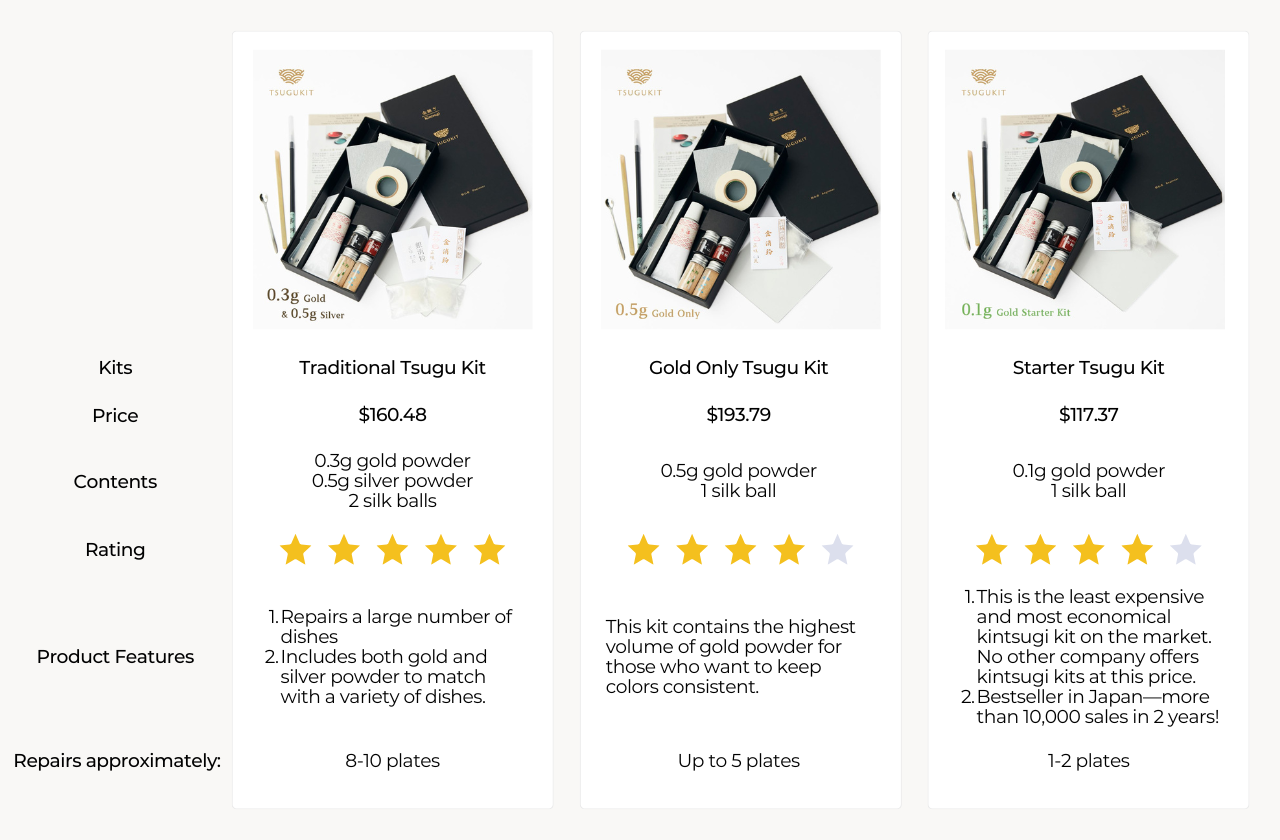The image size is (1280, 840).
Task: Click the $160.48 price
Action: [x=392, y=415]
